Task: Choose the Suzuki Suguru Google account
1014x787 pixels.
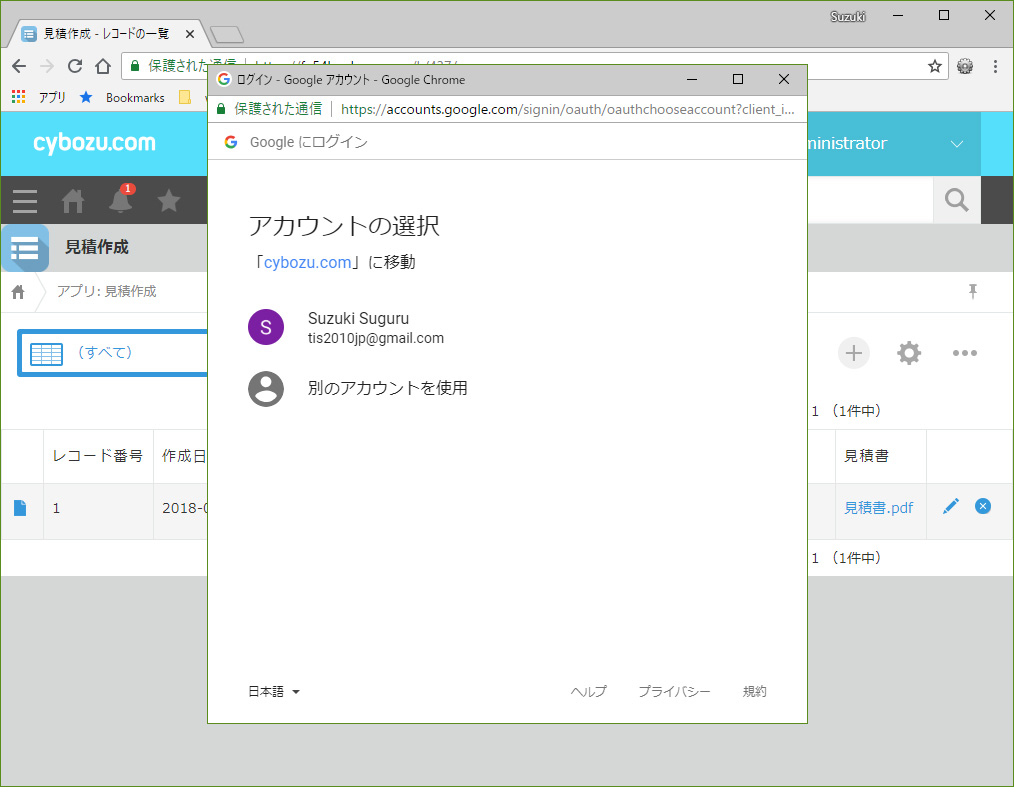Action: (346, 327)
